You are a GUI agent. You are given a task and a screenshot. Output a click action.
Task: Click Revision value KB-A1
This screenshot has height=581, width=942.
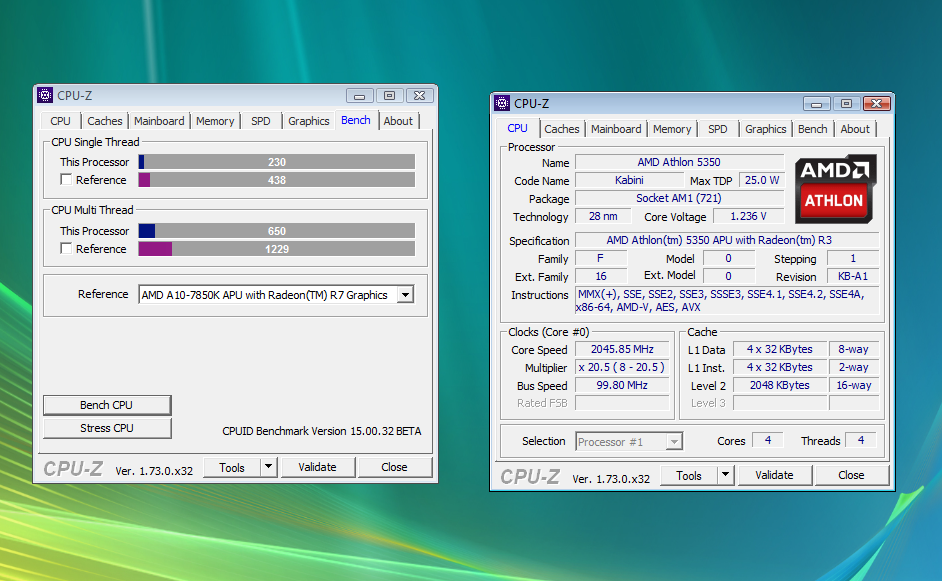pyautogui.click(x=853, y=276)
